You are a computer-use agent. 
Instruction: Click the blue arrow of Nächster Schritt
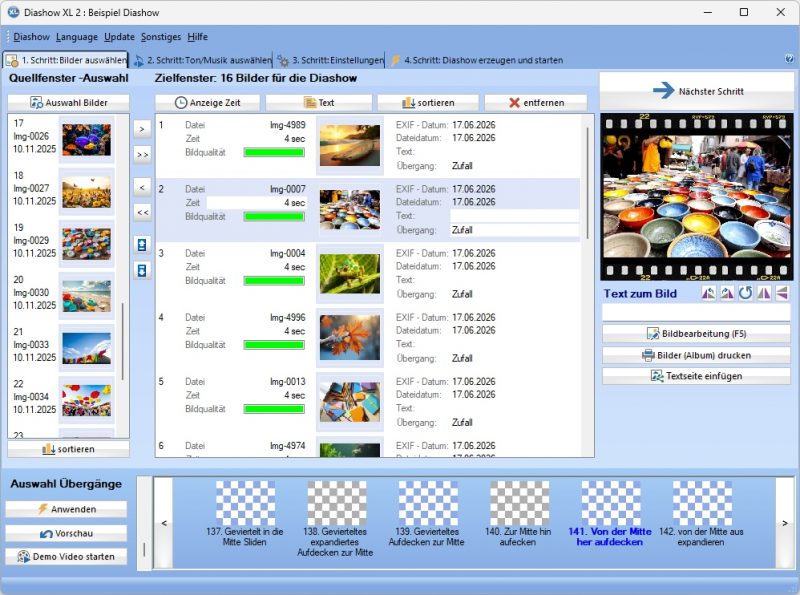coord(664,90)
